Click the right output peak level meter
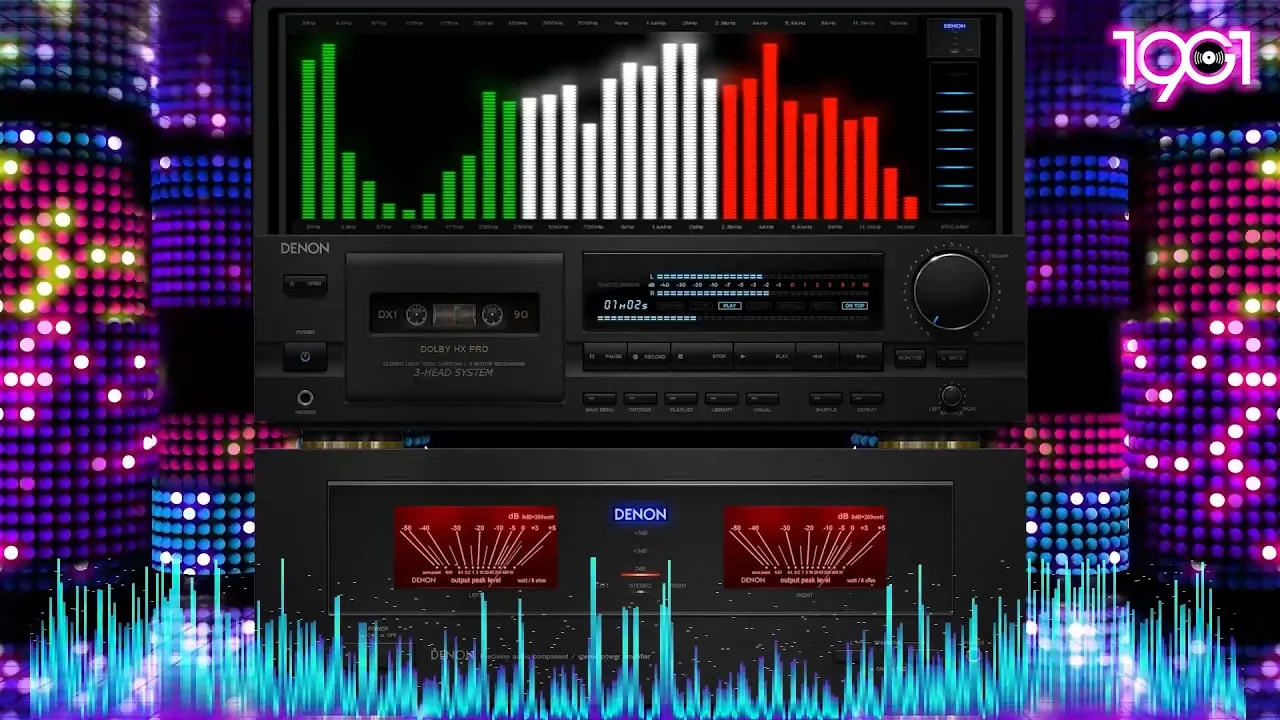The image size is (1280, 720). [x=806, y=546]
